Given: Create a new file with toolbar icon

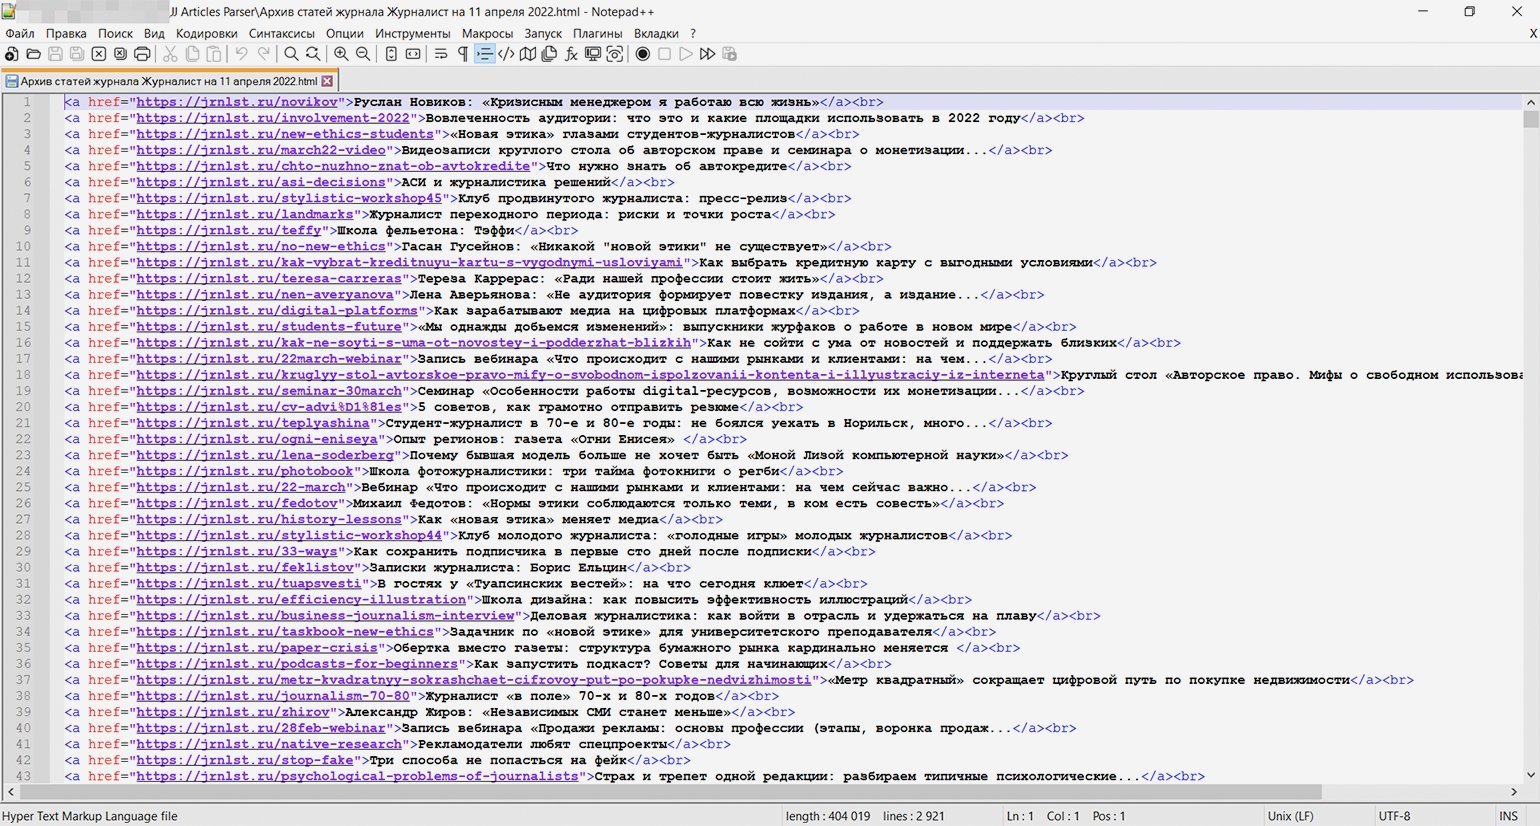Looking at the screenshot, I should tap(11, 54).
